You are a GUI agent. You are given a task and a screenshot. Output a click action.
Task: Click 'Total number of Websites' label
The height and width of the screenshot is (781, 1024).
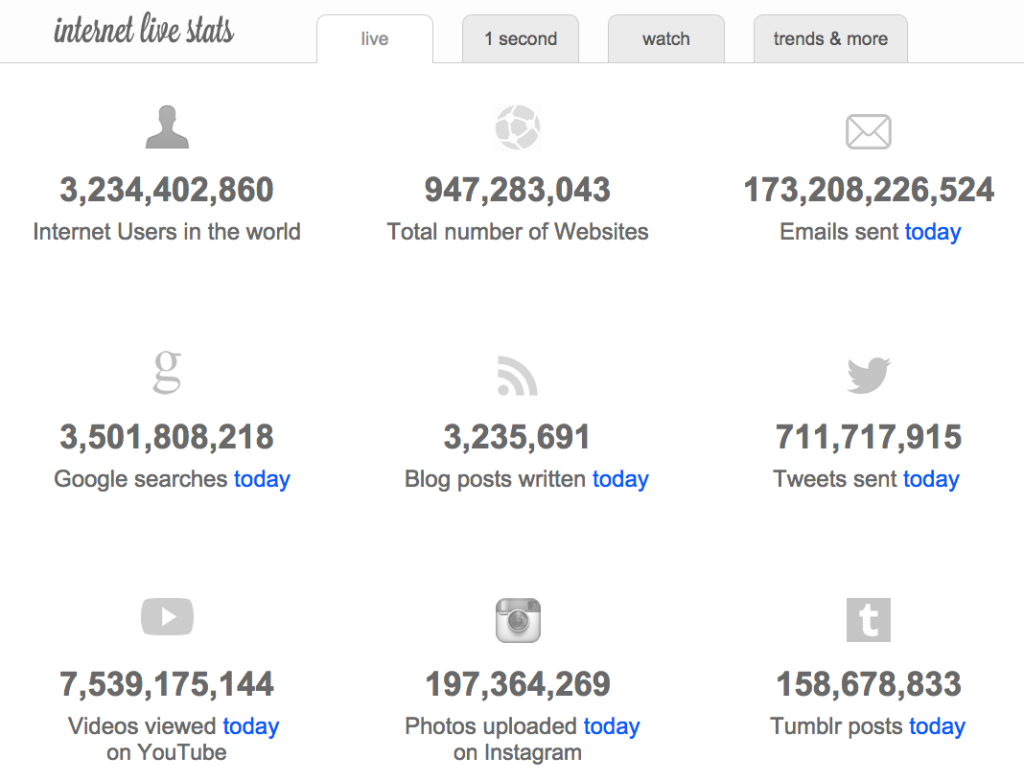518,232
